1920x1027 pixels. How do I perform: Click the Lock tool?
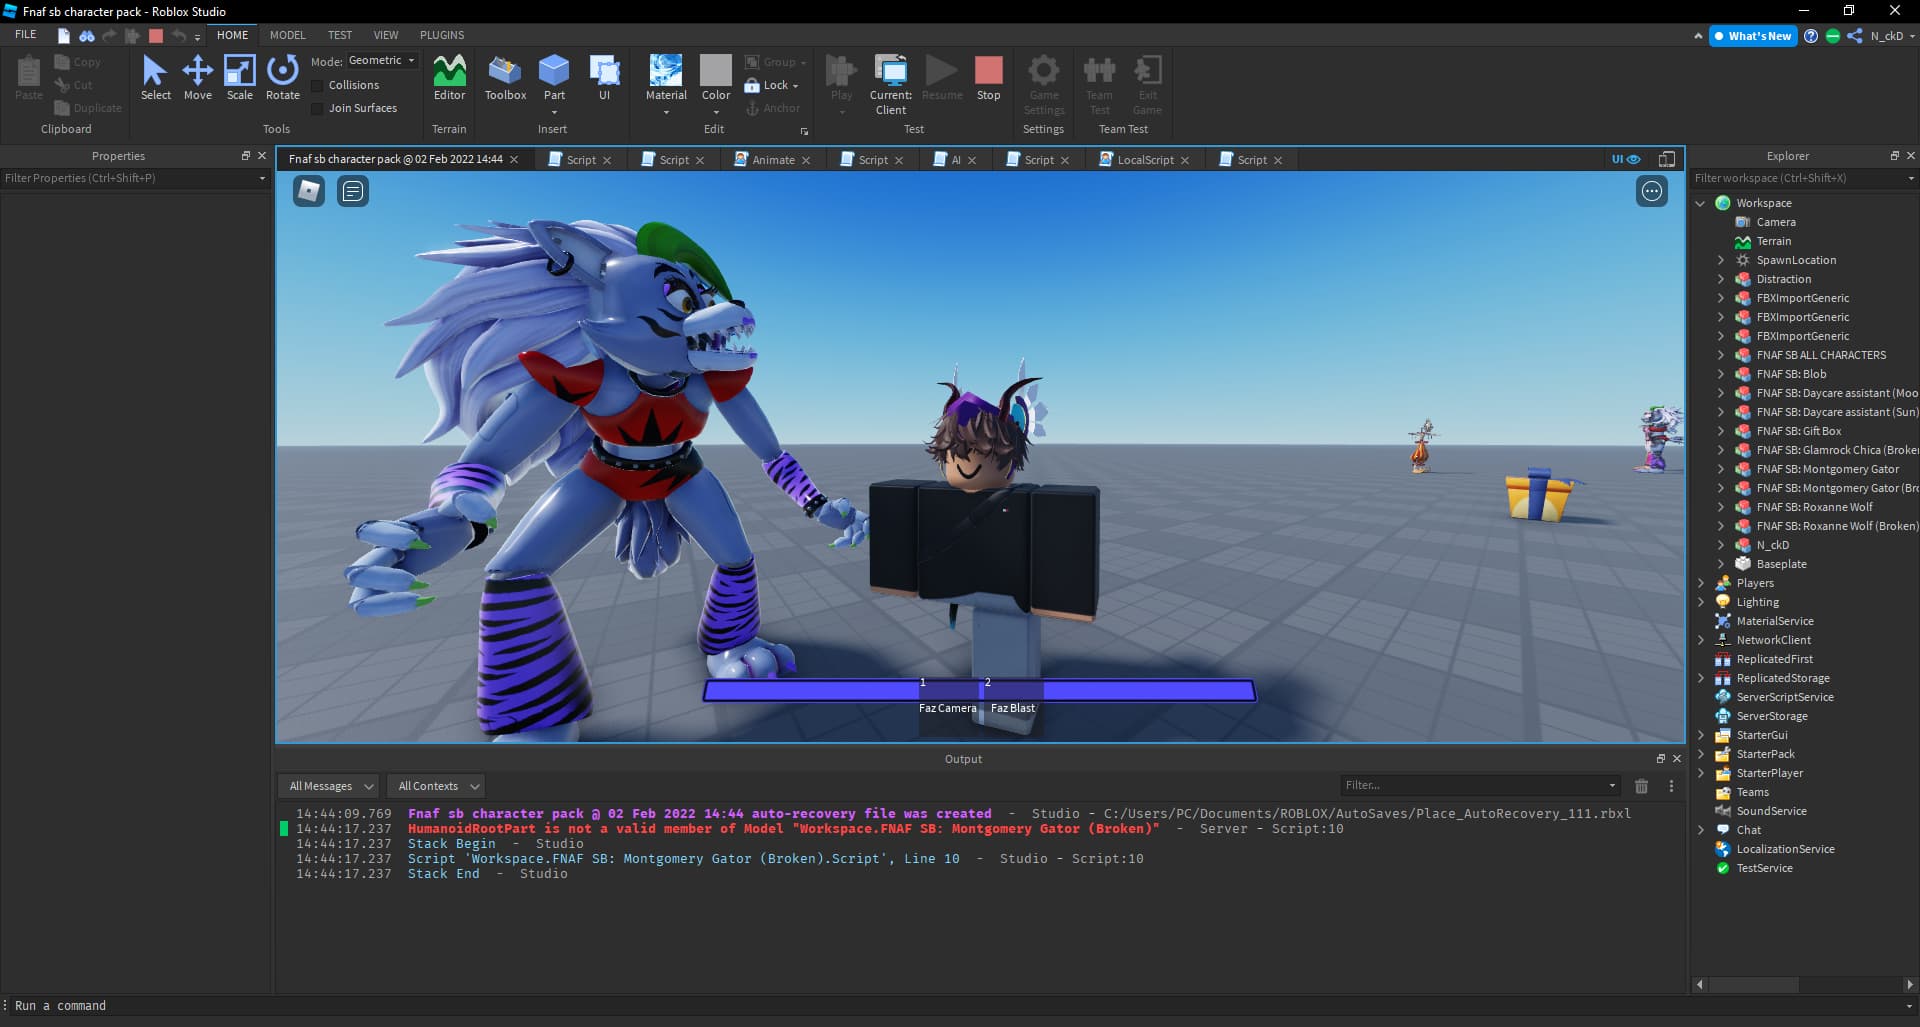point(772,85)
